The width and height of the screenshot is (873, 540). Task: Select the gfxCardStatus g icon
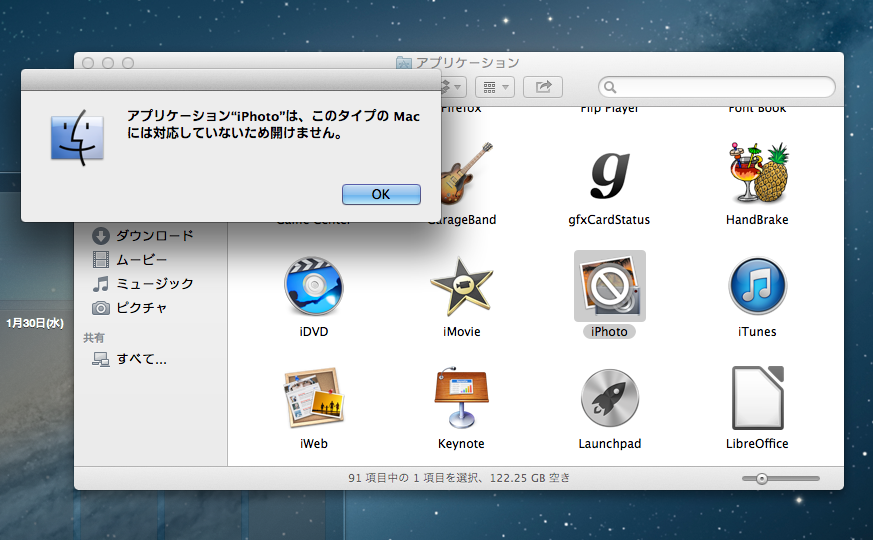610,175
